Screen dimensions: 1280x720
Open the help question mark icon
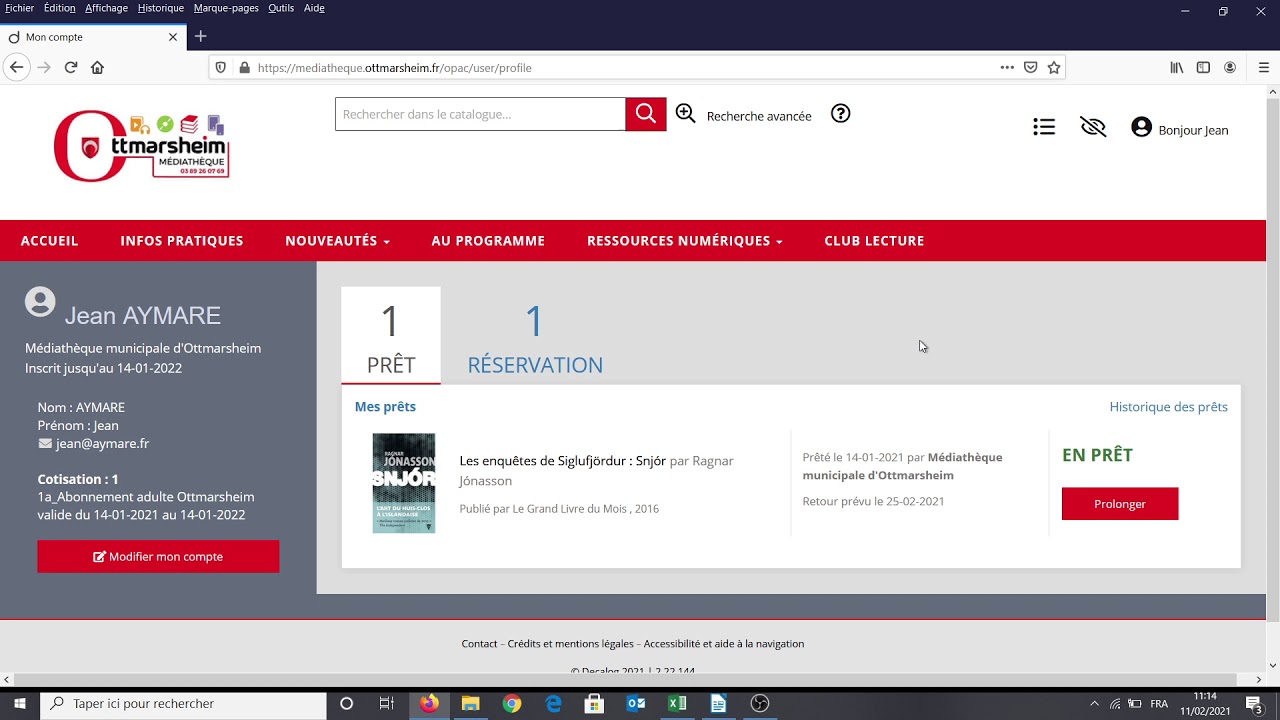[x=841, y=113]
